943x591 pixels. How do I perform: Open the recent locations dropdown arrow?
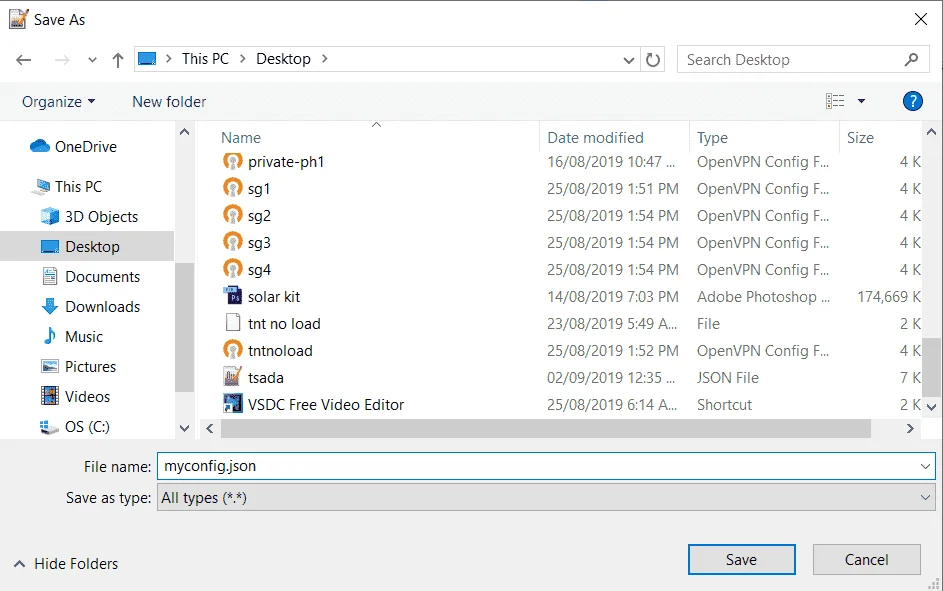point(92,60)
